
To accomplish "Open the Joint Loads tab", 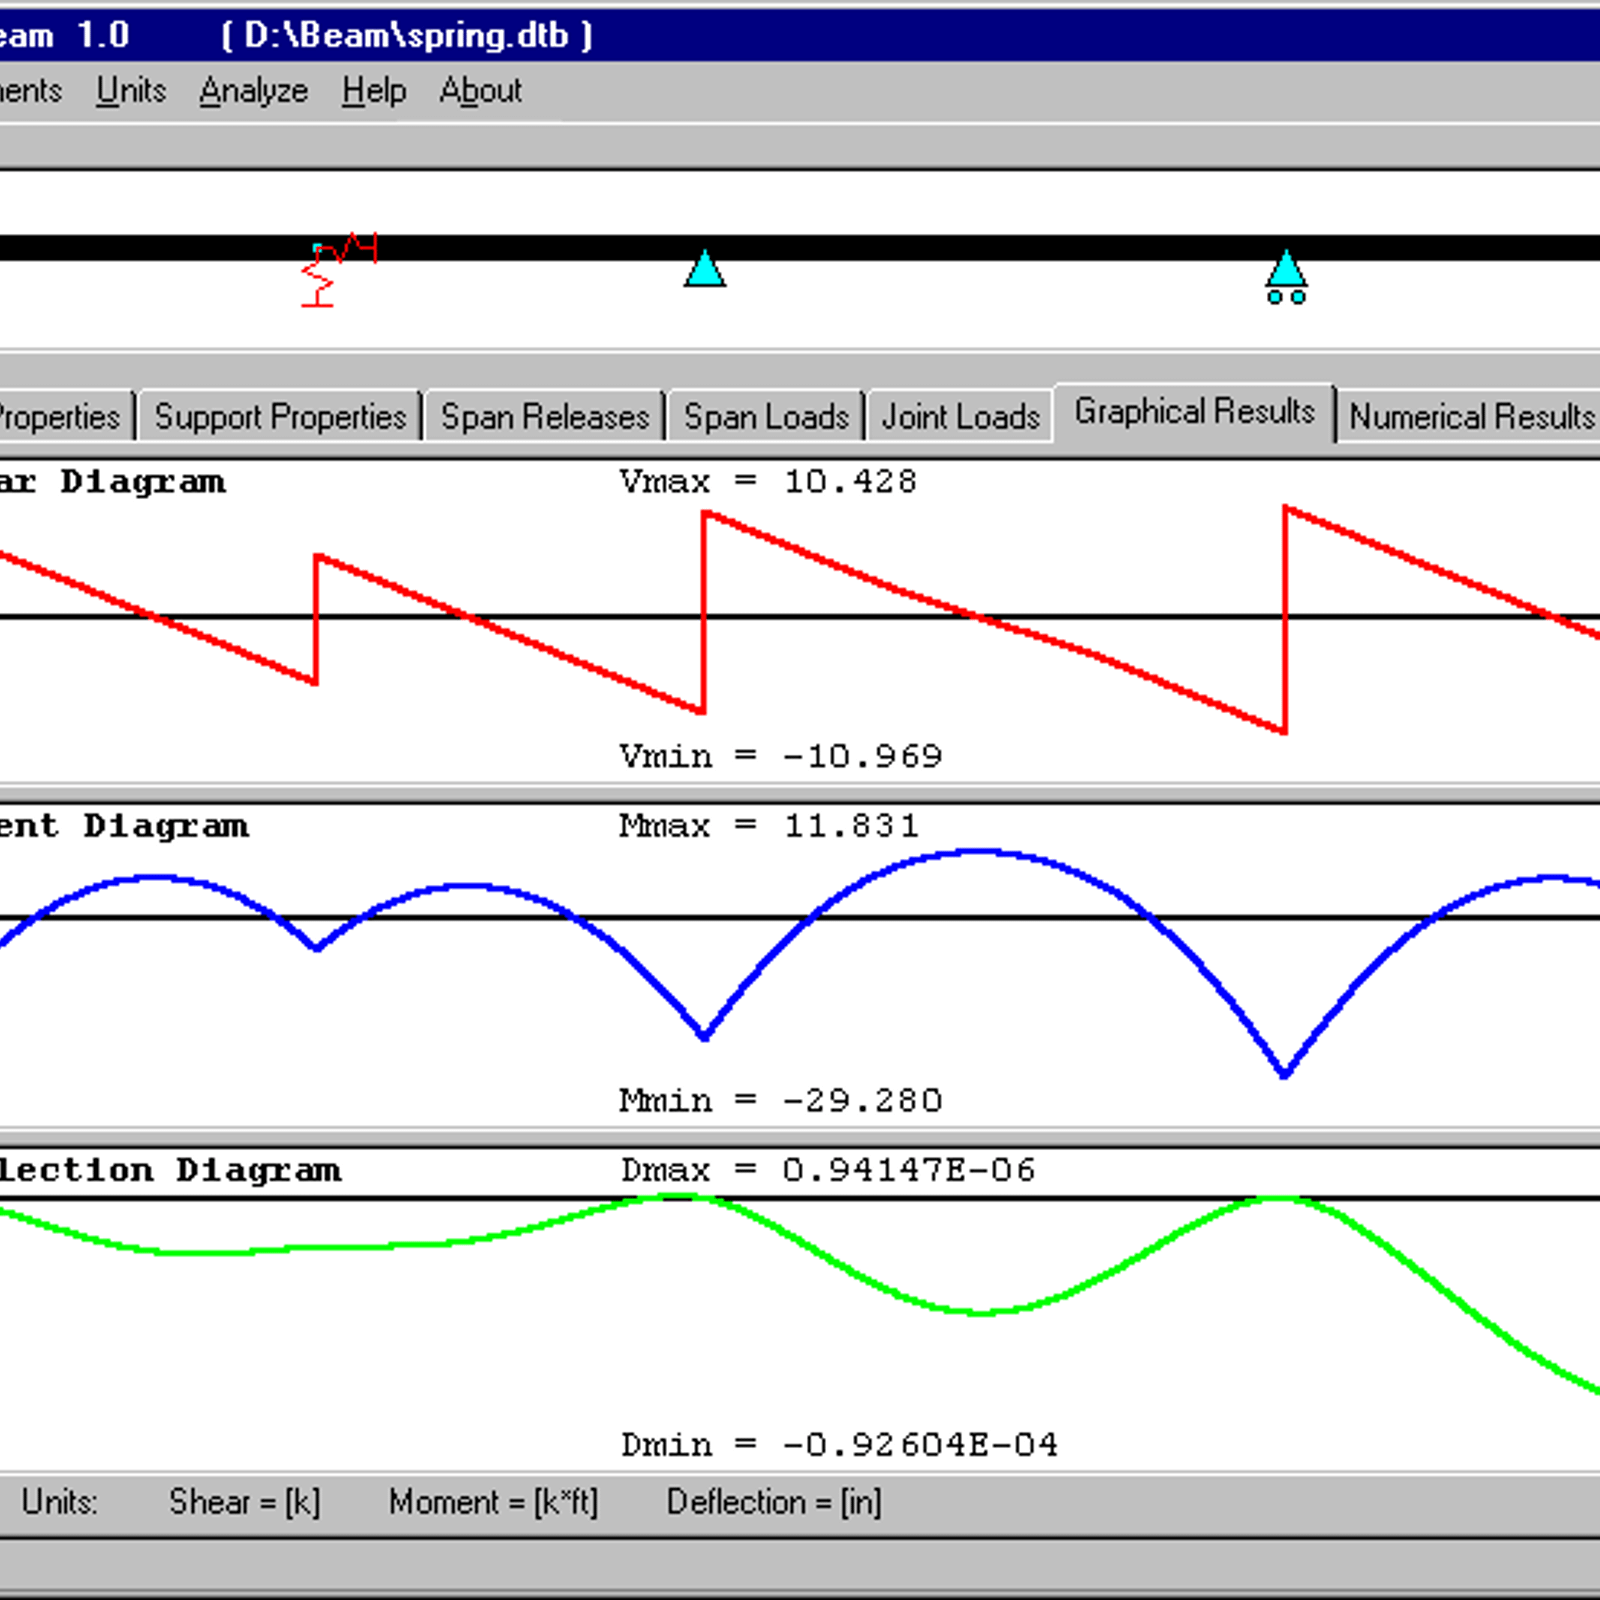I will (960, 417).
